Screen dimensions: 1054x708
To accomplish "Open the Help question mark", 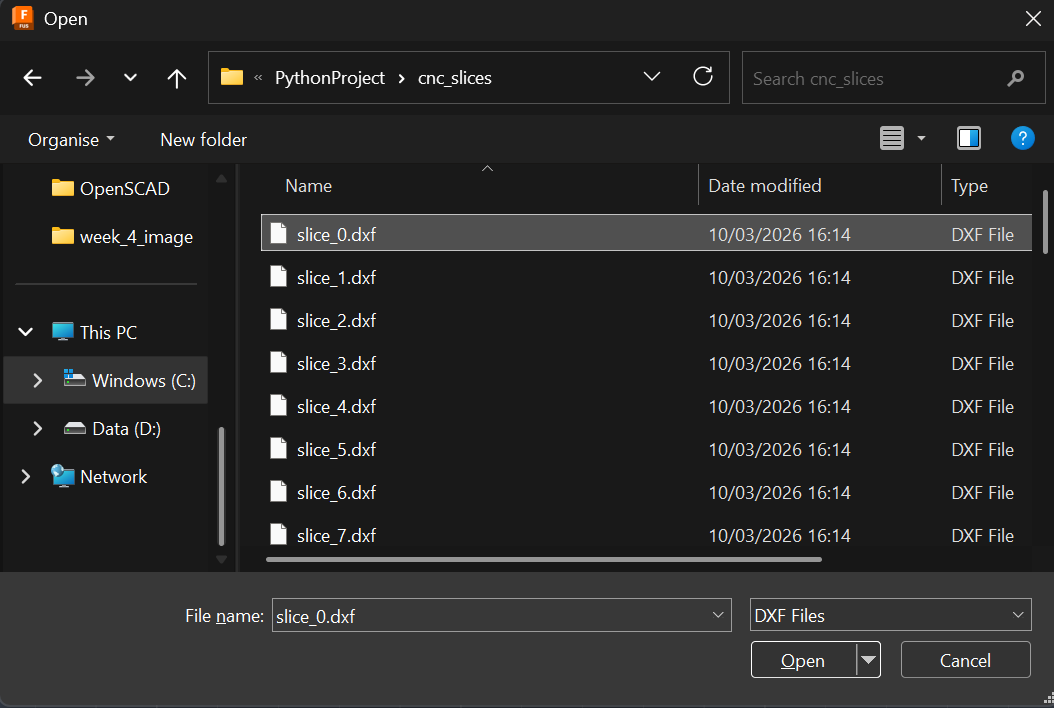I will 1023,138.
